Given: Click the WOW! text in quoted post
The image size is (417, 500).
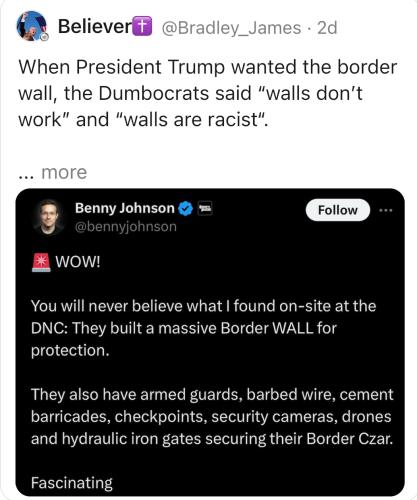Looking at the screenshot, I should [x=78, y=262].
